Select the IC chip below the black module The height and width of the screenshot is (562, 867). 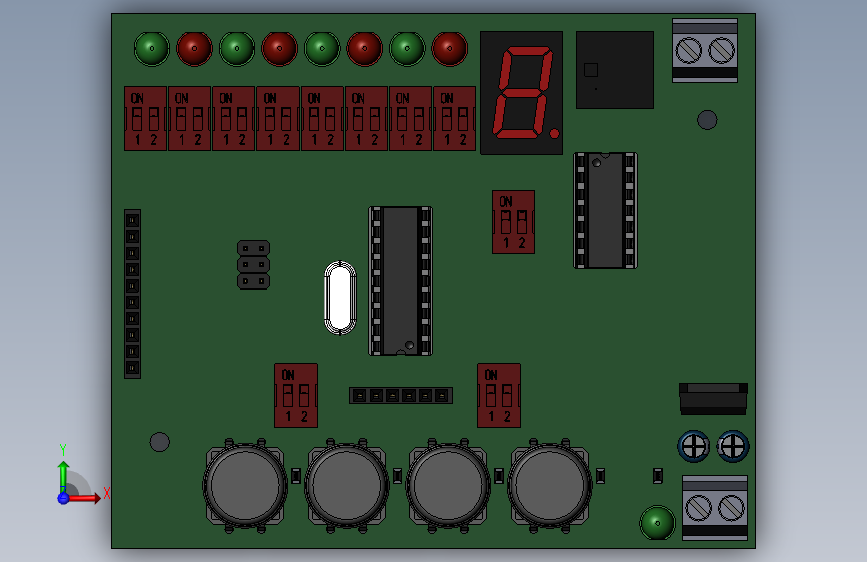point(605,211)
